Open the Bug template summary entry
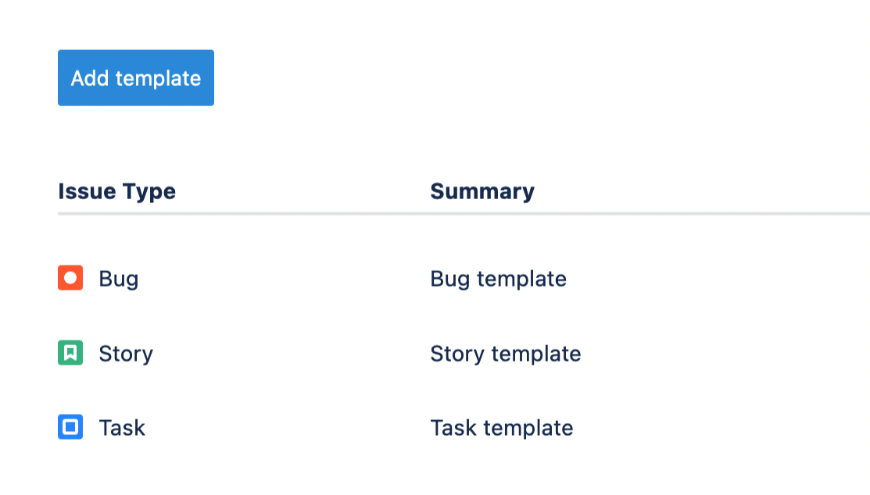Viewport: 870px width, 495px height. tap(498, 279)
